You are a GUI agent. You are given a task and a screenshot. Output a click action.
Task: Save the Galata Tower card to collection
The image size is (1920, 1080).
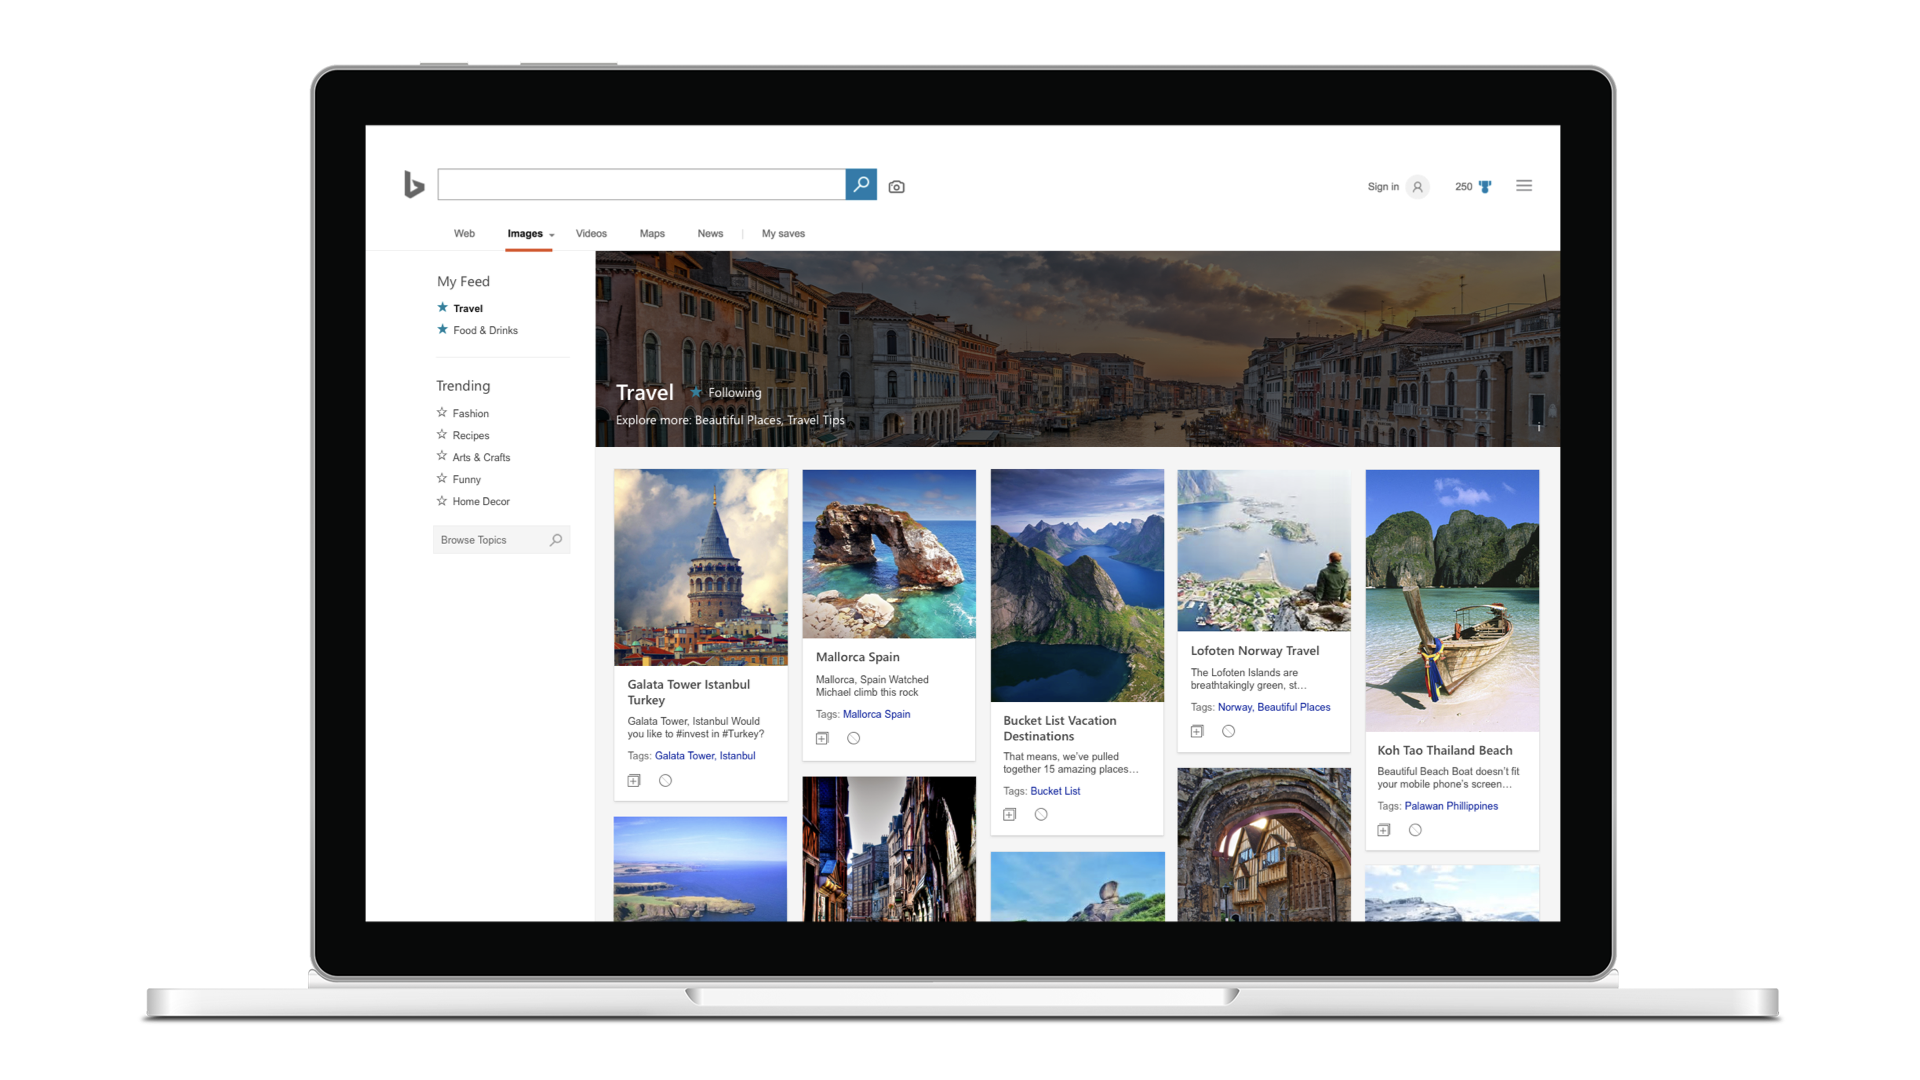634,781
